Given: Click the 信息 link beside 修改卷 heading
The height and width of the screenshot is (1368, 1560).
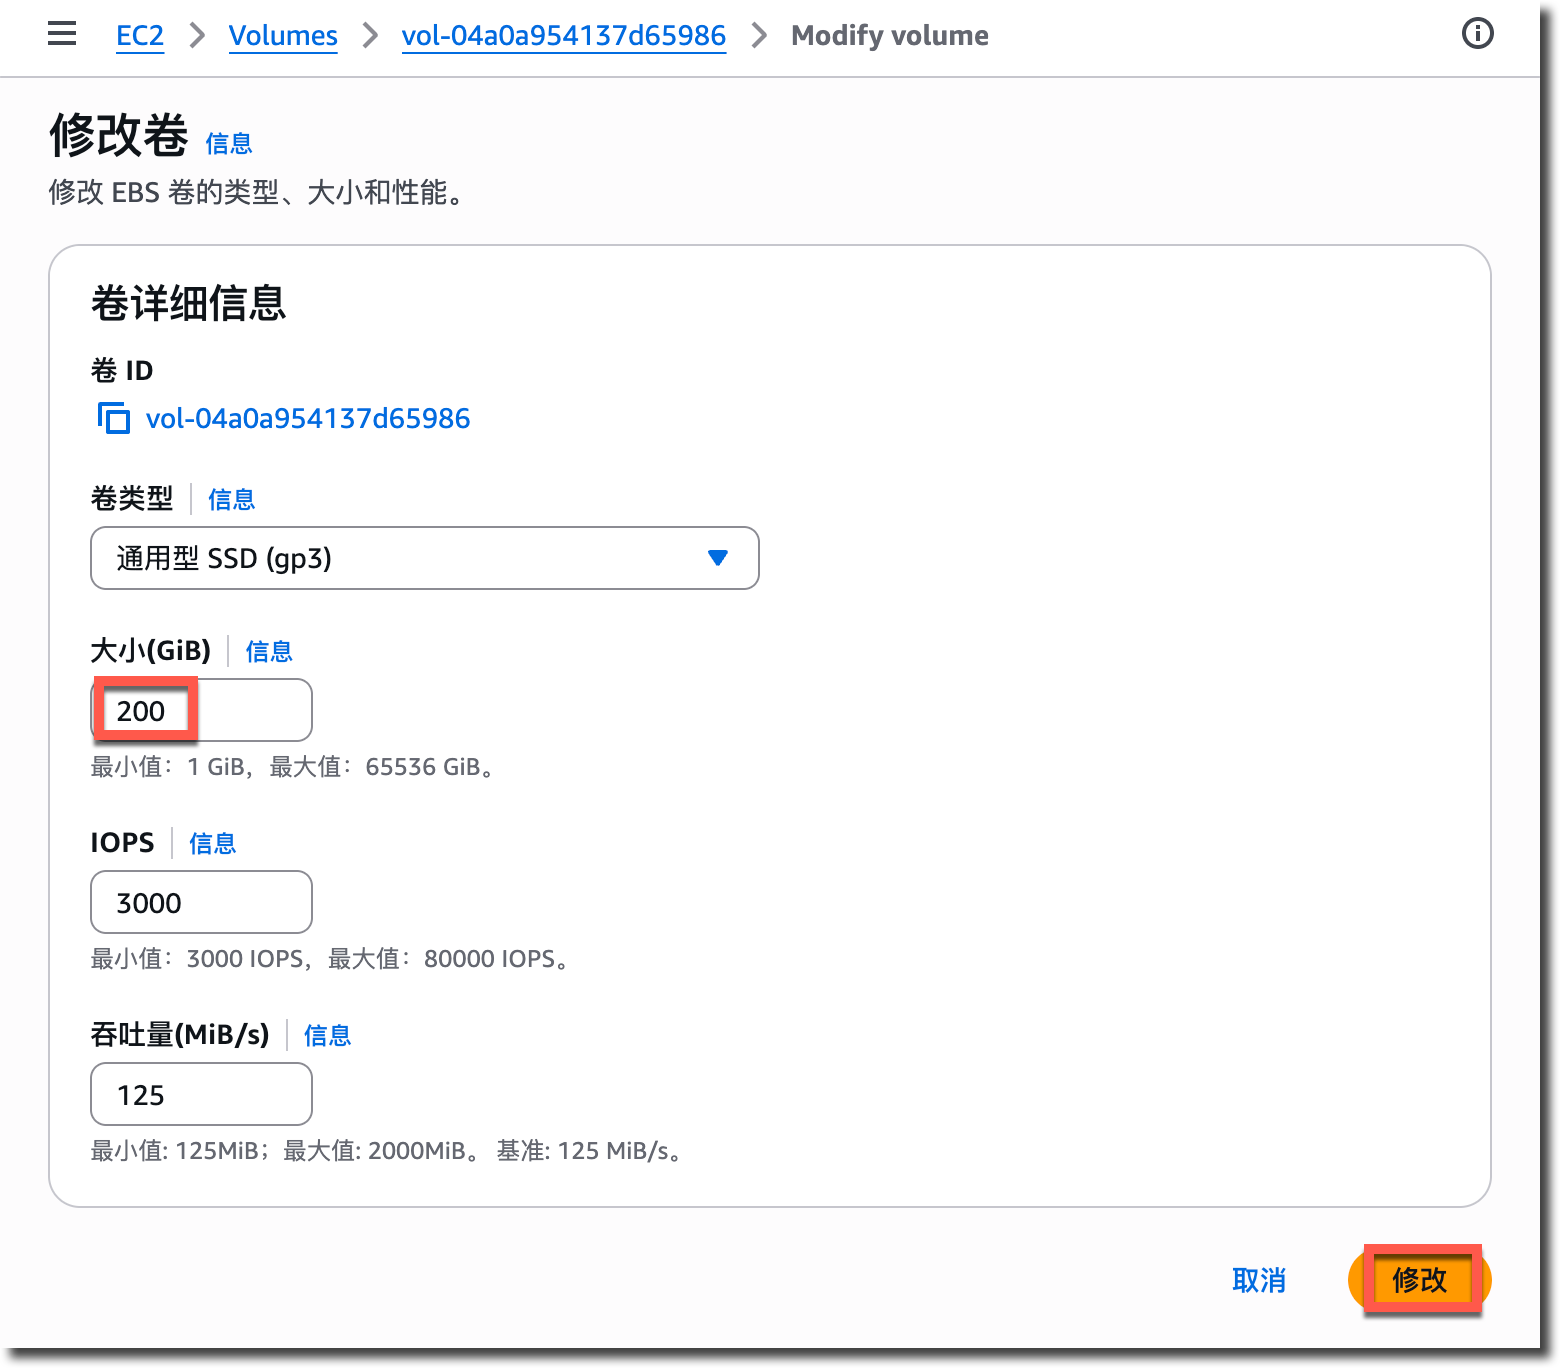Looking at the screenshot, I should tap(228, 144).
